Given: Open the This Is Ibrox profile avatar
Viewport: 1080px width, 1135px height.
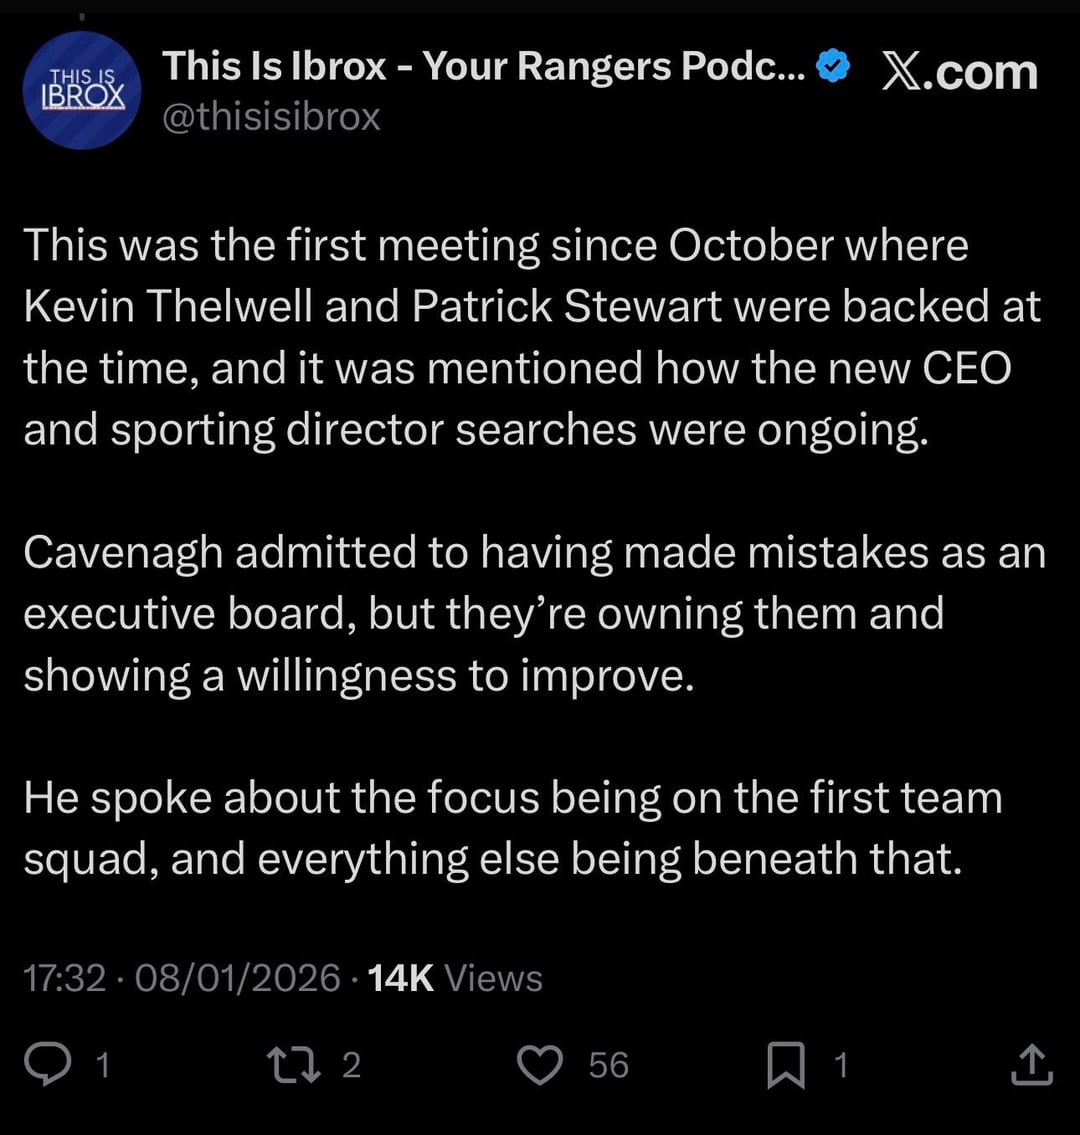Looking at the screenshot, I should click(x=80, y=90).
